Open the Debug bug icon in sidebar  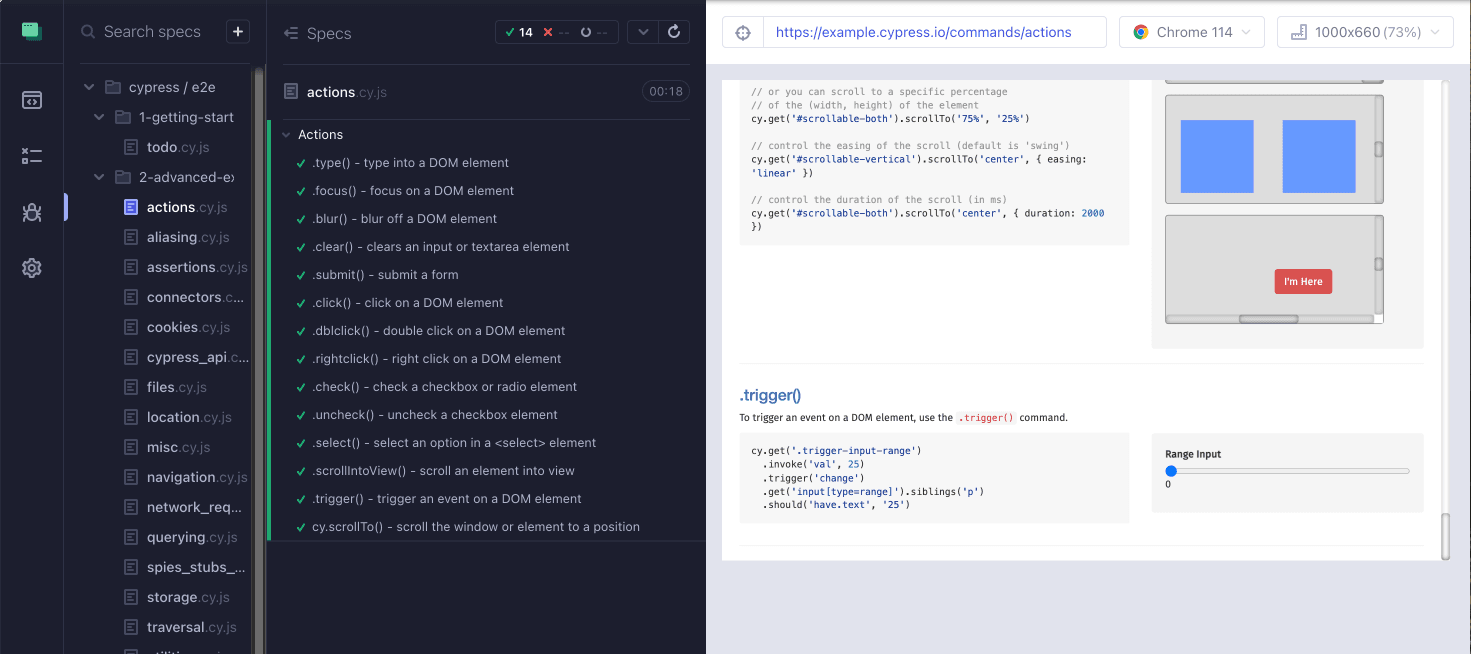(x=31, y=212)
